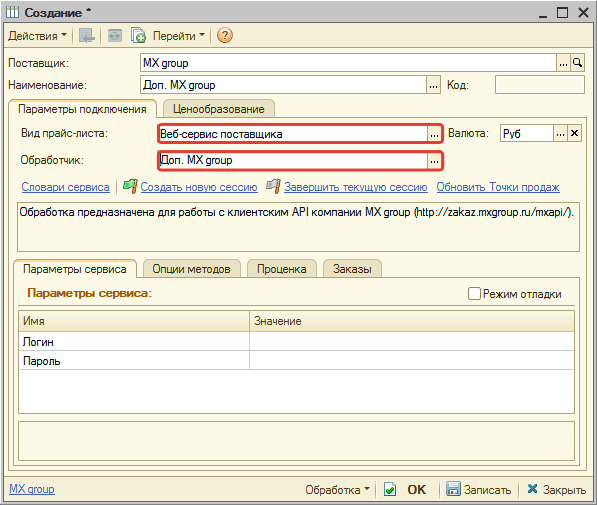The width and height of the screenshot is (597, 505).
Task: Open the Опции методов tab
Action: 192,269
